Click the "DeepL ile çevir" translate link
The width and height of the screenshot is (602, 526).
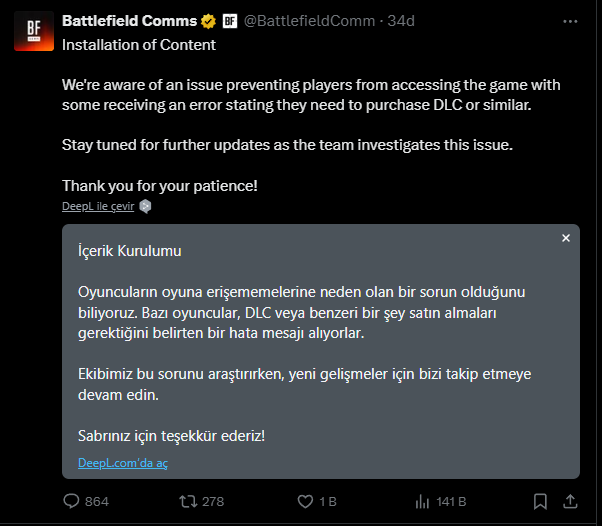[97, 206]
